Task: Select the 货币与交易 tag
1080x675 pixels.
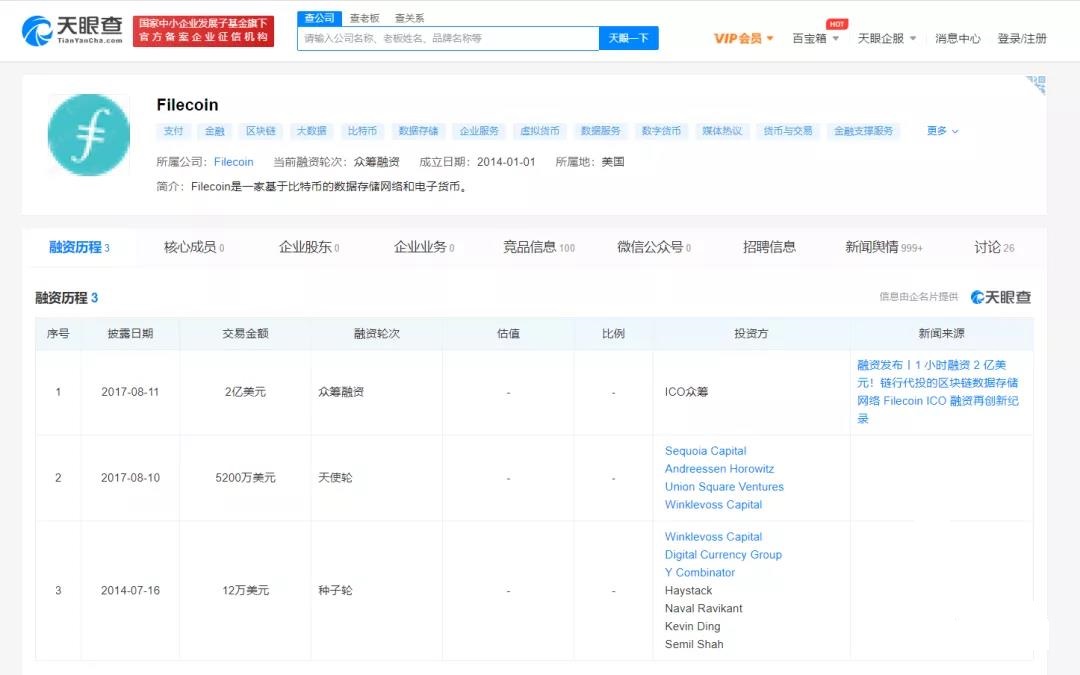Action: [787, 131]
